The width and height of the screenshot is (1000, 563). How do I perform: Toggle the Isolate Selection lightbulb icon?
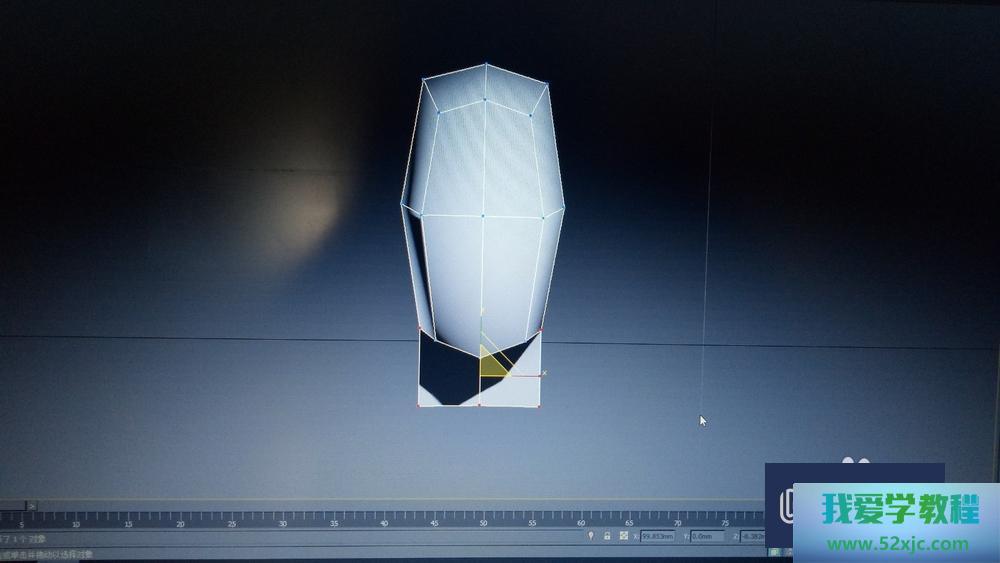pyautogui.click(x=591, y=536)
